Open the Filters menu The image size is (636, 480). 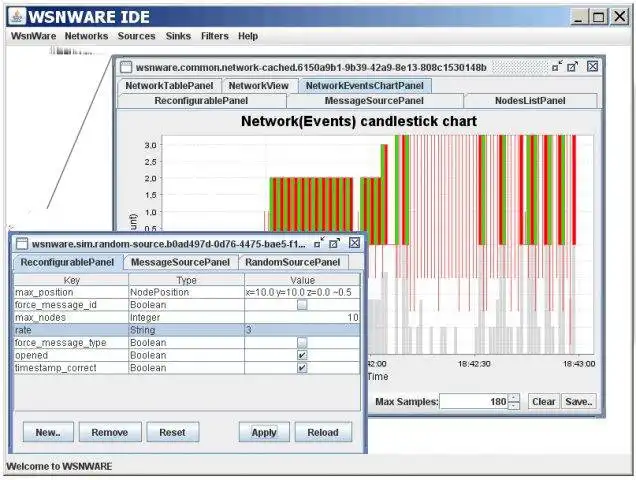tap(215, 36)
